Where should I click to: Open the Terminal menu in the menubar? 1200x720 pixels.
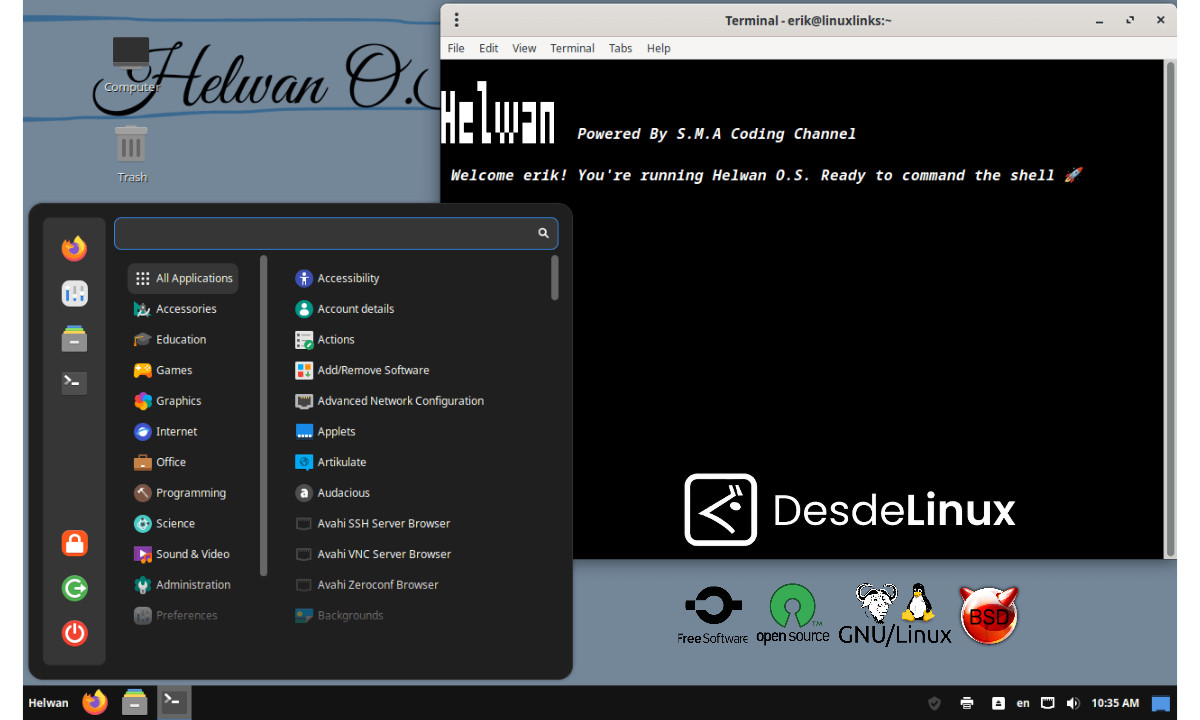pyautogui.click(x=572, y=48)
